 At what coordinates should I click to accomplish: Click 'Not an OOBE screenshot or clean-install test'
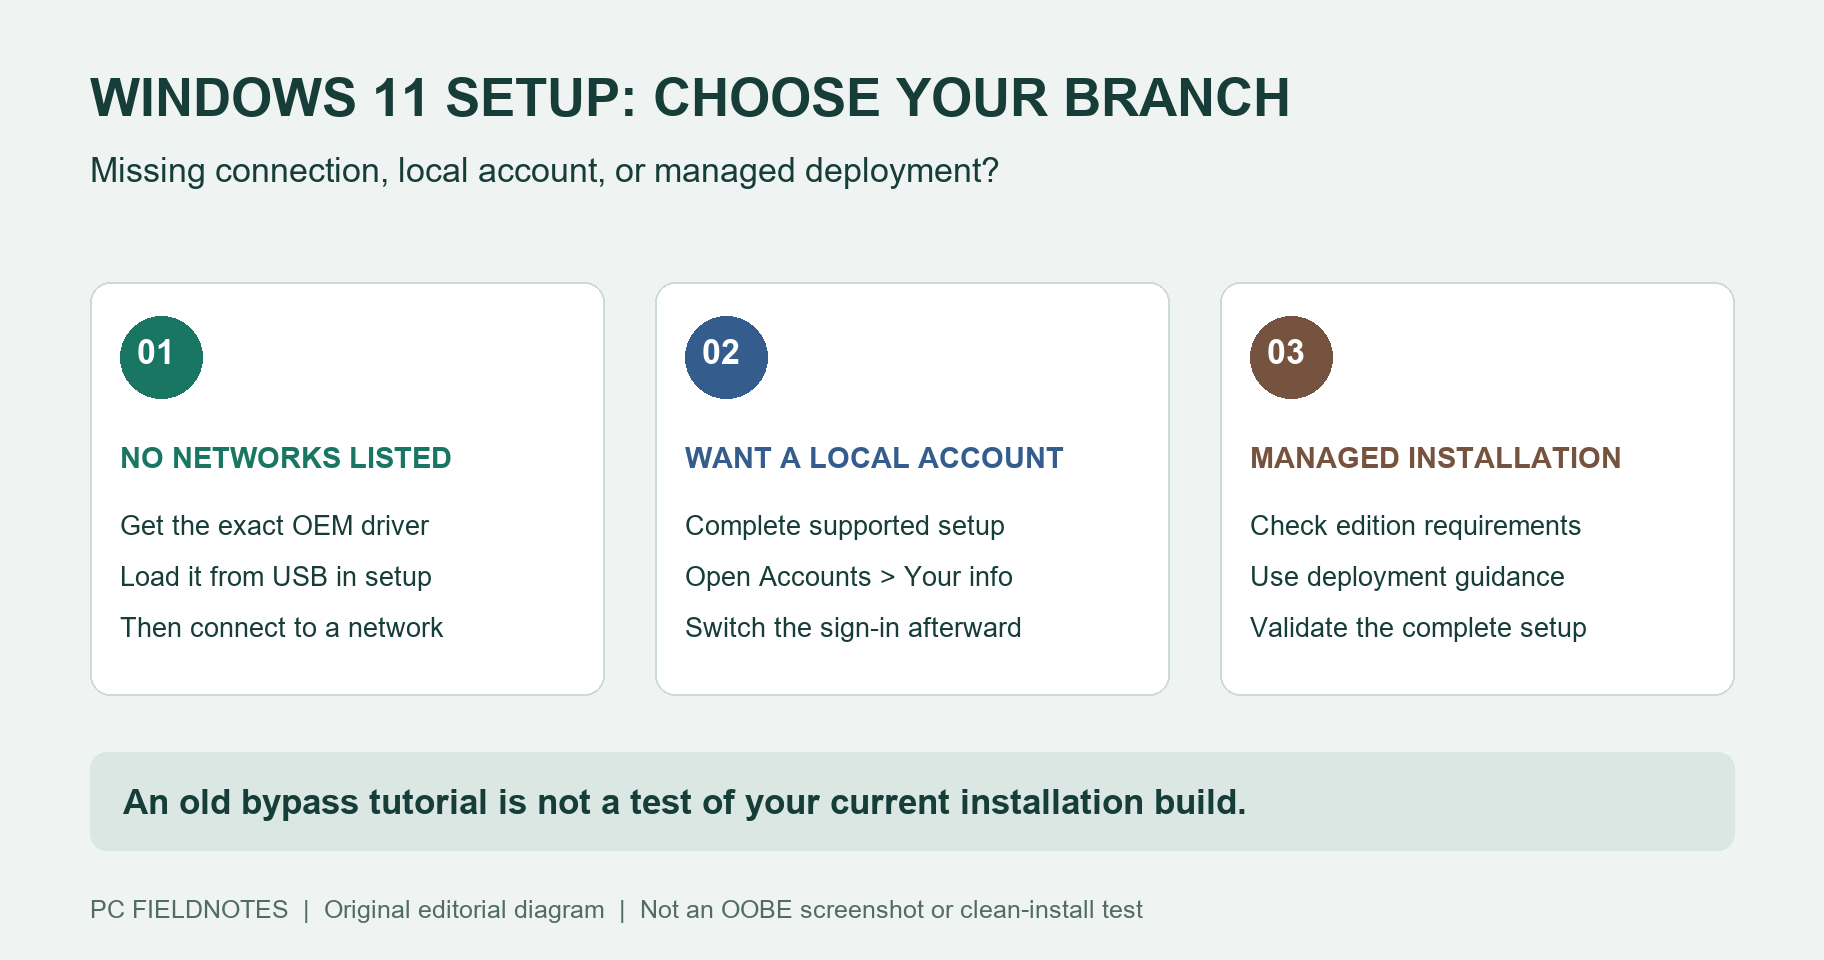[x=891, y=910]
